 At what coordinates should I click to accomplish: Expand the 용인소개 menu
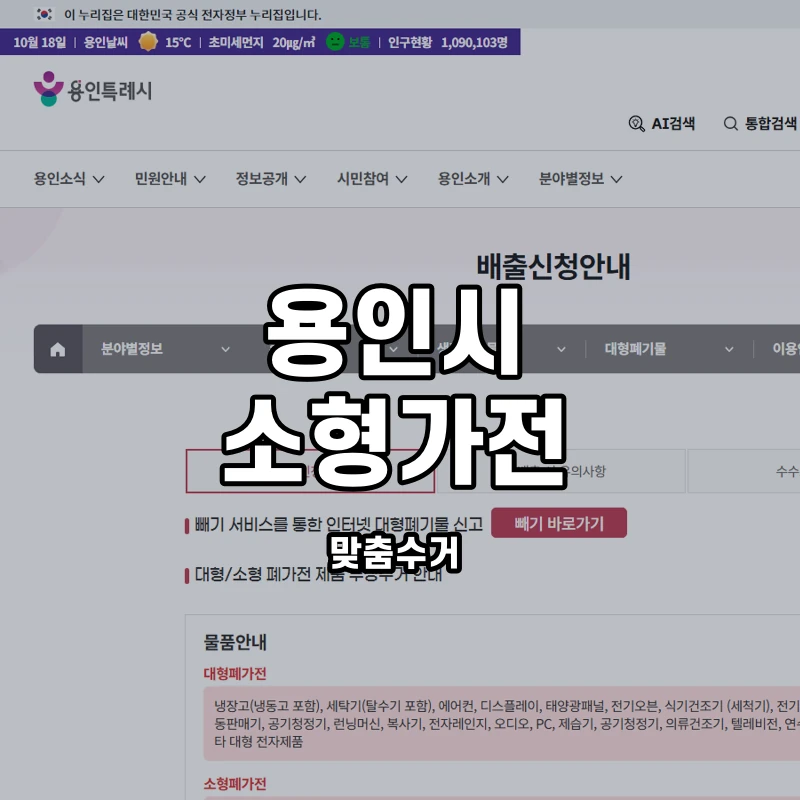[x=473, y=179]
